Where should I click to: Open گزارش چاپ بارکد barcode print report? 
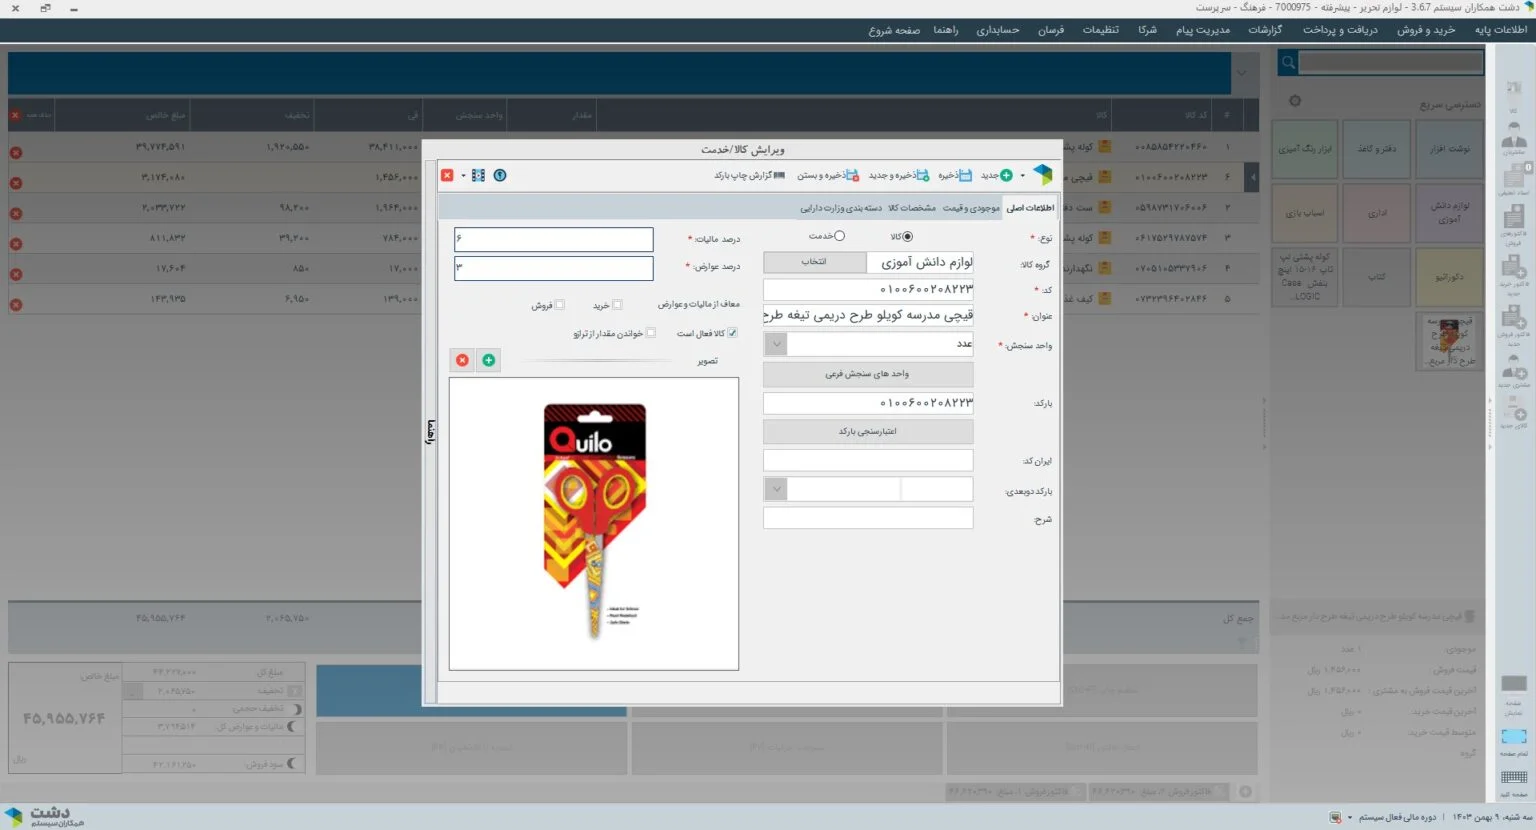(749, 175)
